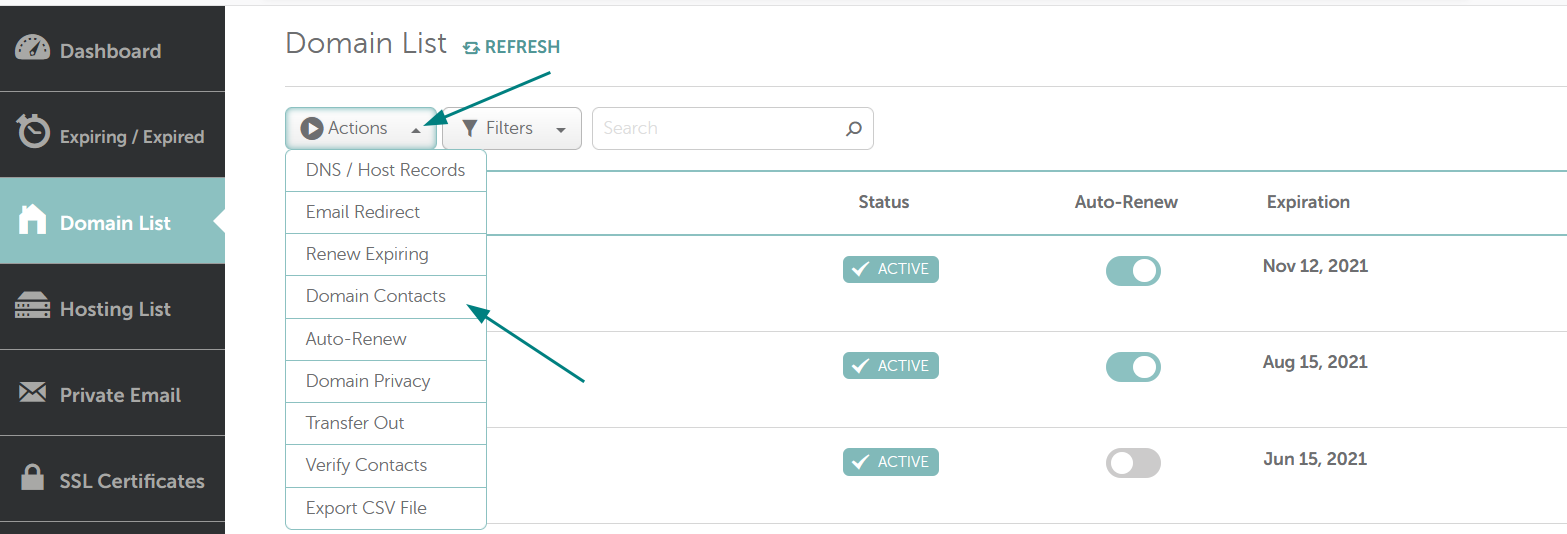The image size is (1567, 534).
Task: Click the Hosting List server icon
Action: tap(33, 306)
